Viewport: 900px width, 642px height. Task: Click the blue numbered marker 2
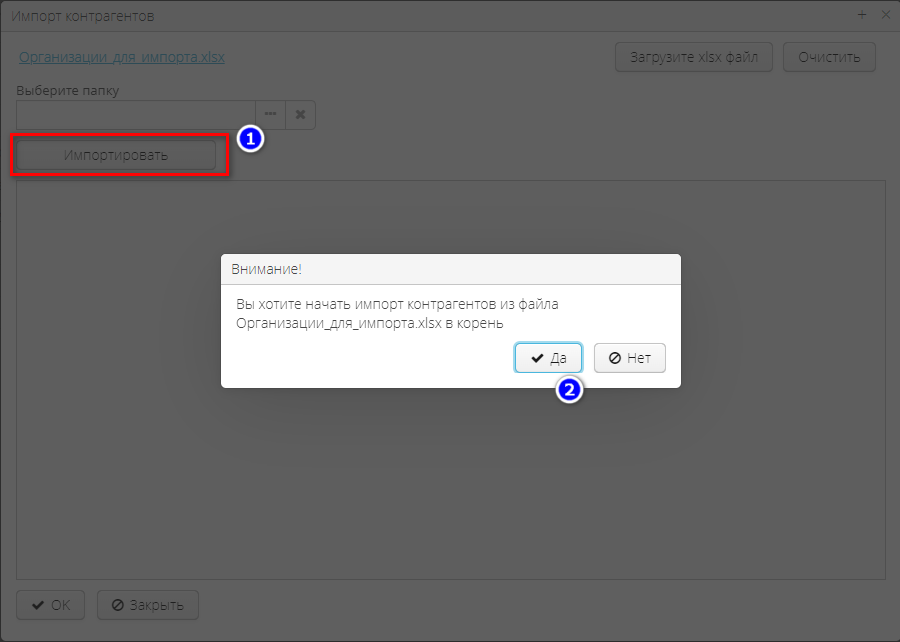[569, 390]
